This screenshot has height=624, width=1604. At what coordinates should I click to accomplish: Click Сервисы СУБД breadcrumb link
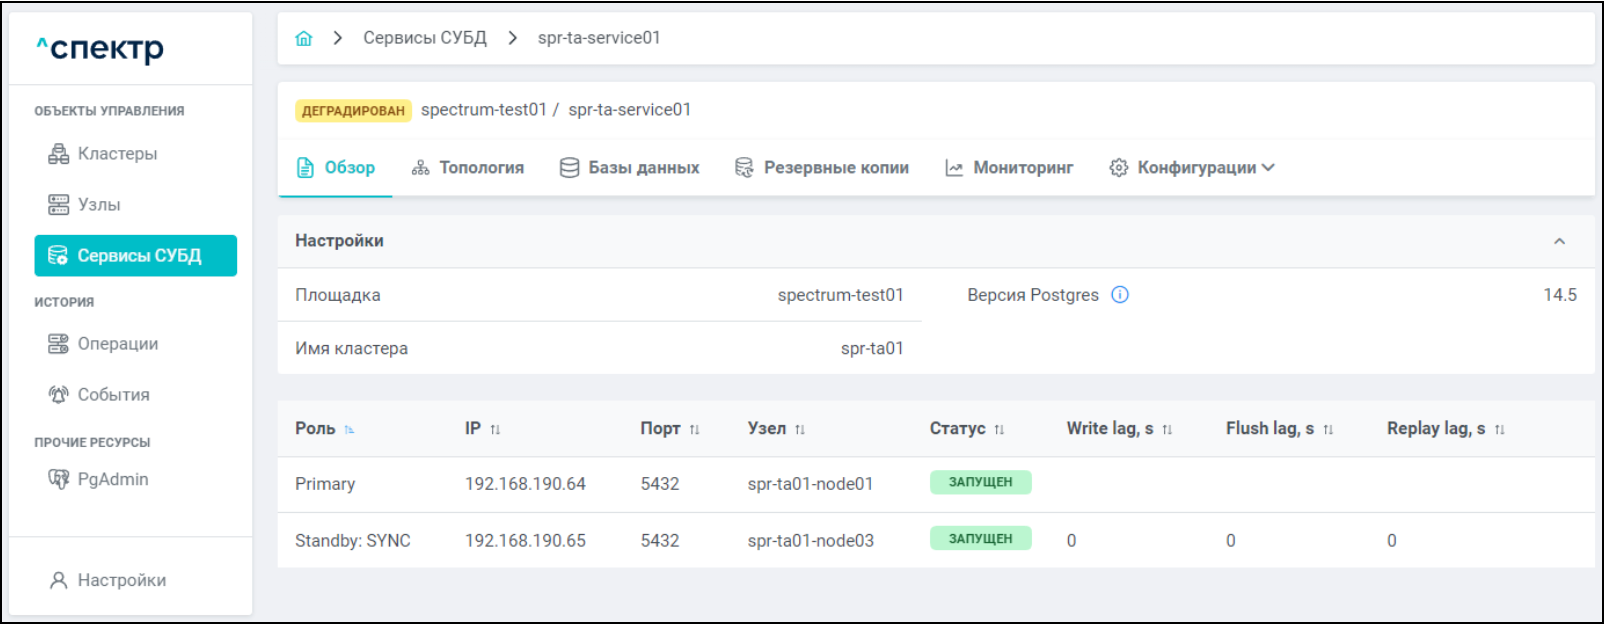coord(425,38)
